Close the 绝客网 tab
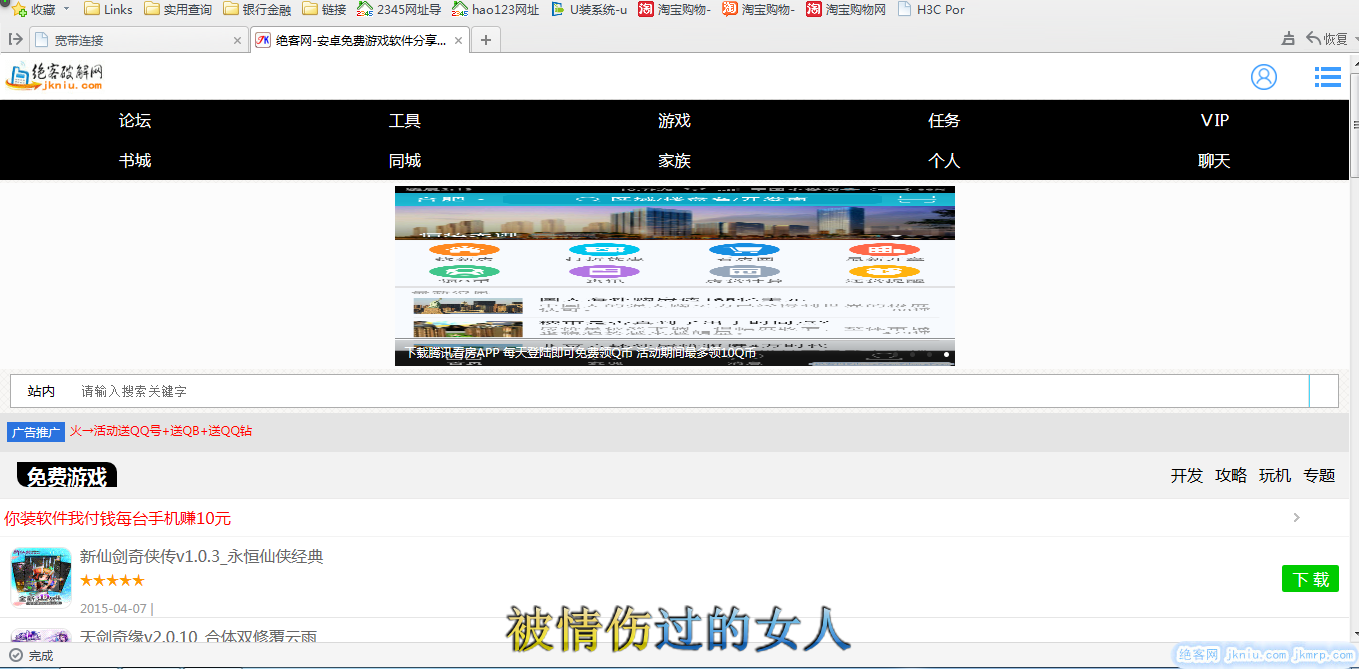Image resolution: width=1359 pixels, height=669 pixels. [459, 41]
